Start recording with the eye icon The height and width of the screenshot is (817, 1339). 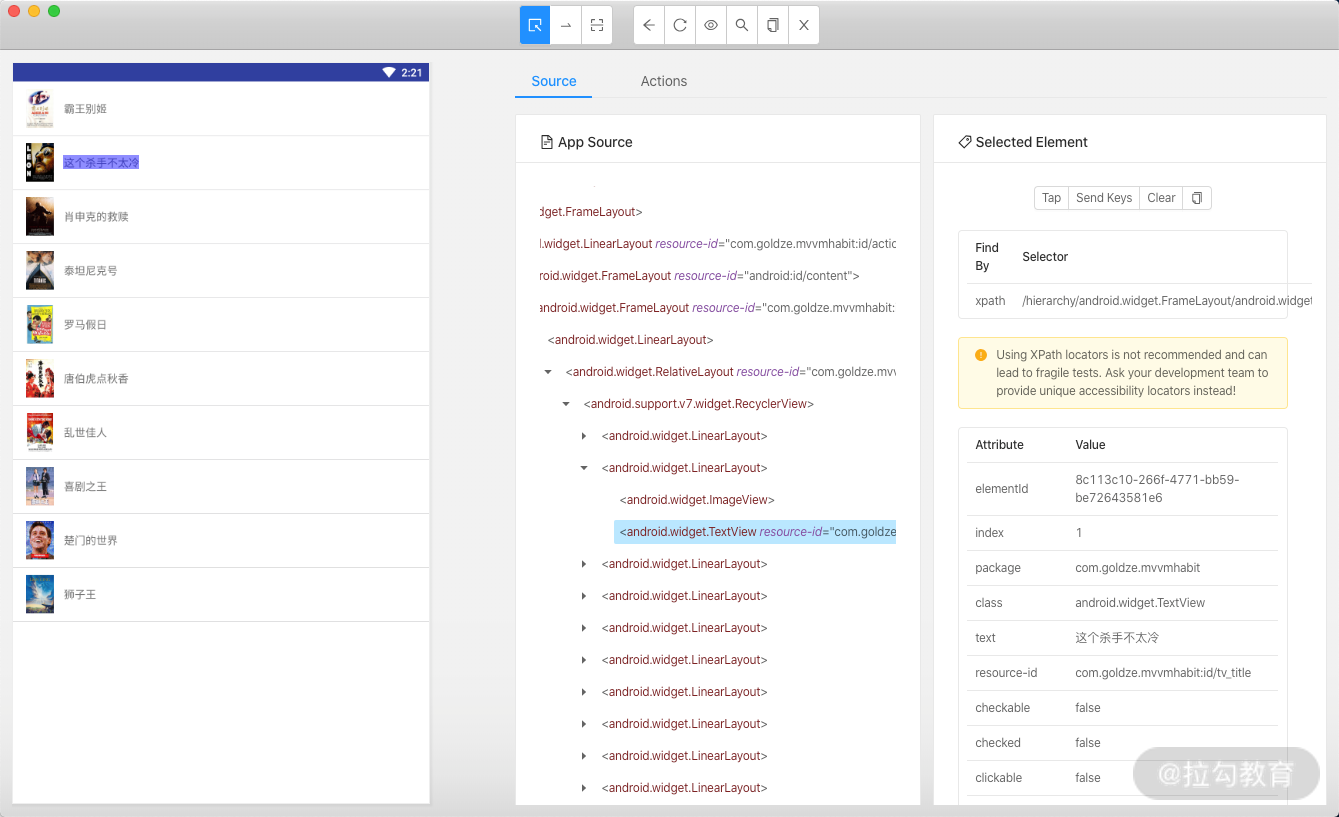click(711, 25)
